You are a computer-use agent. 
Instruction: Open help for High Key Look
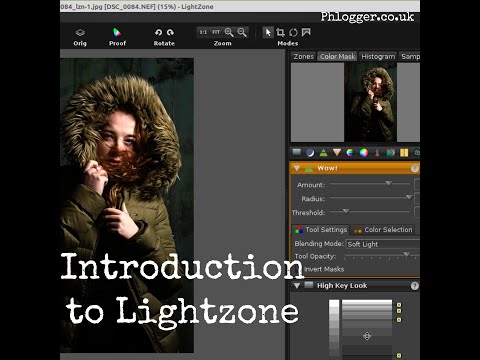pos(414,286)
